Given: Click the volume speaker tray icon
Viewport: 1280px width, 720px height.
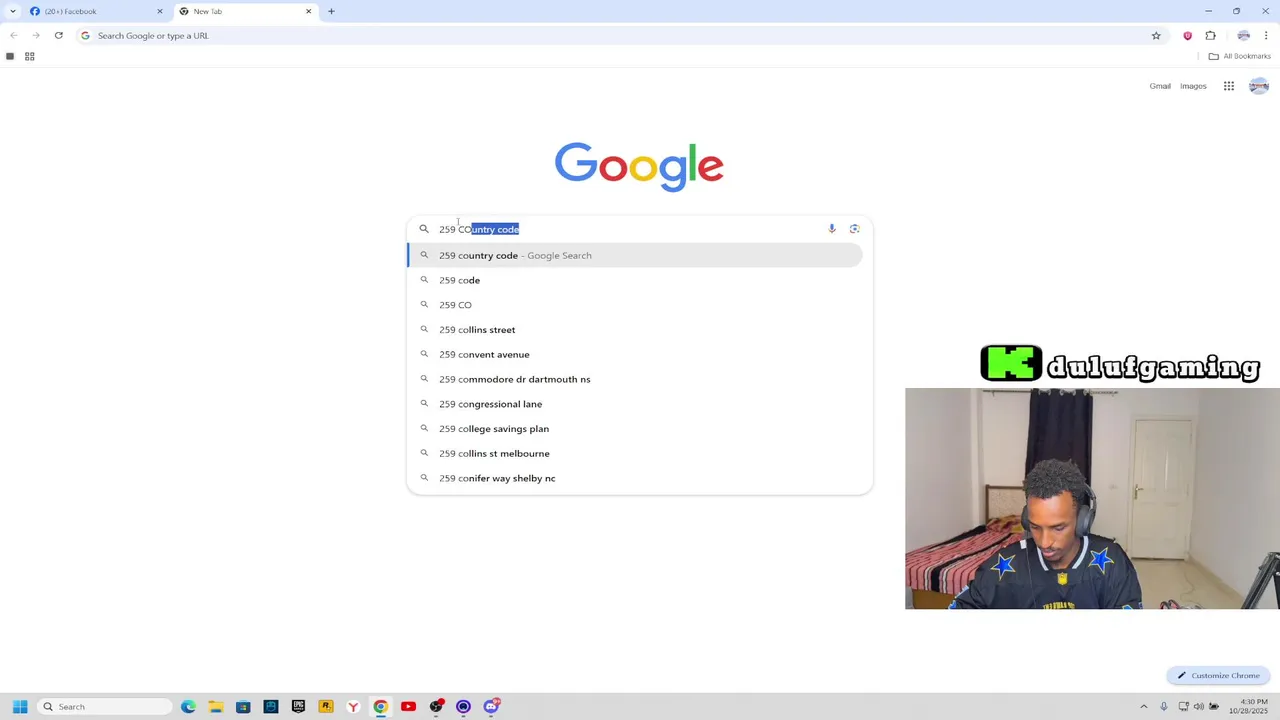Looking at the screenshot, I should 1199,707.
